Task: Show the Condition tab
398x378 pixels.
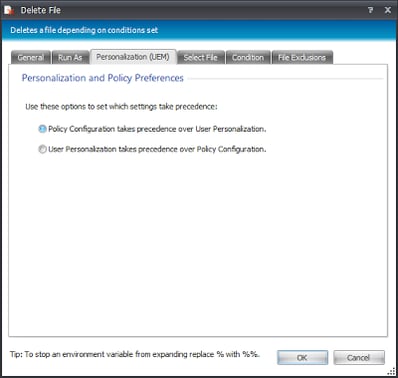Action: (x=248, y=58)
